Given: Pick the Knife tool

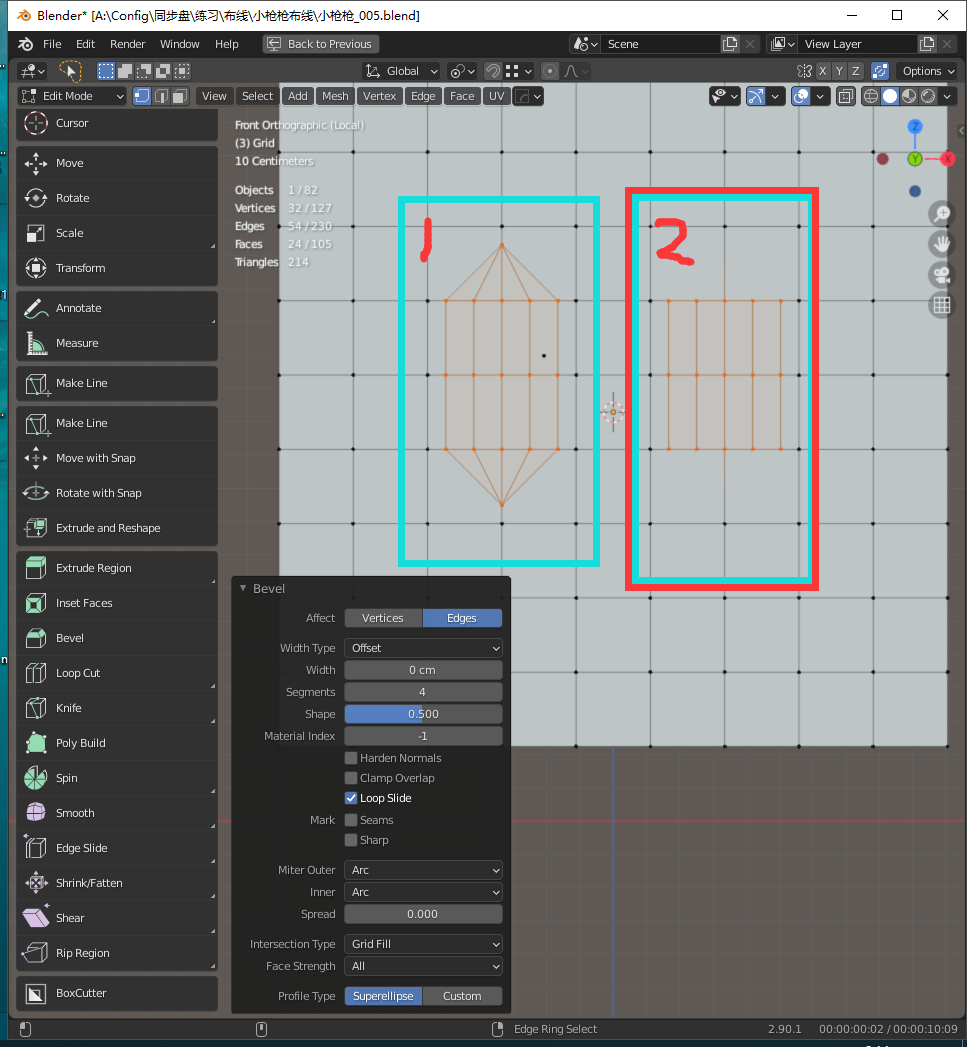Looking at the screenshot, I should (117, 708).
